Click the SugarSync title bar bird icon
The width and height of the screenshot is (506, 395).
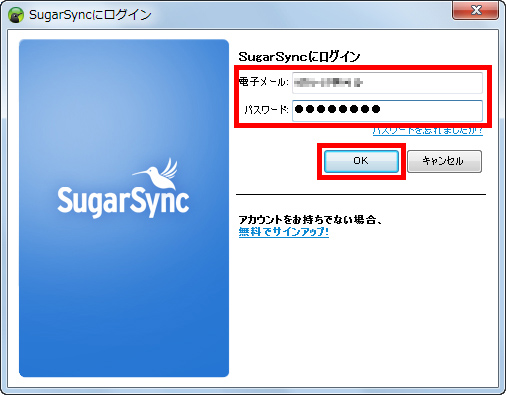[16, 15]
